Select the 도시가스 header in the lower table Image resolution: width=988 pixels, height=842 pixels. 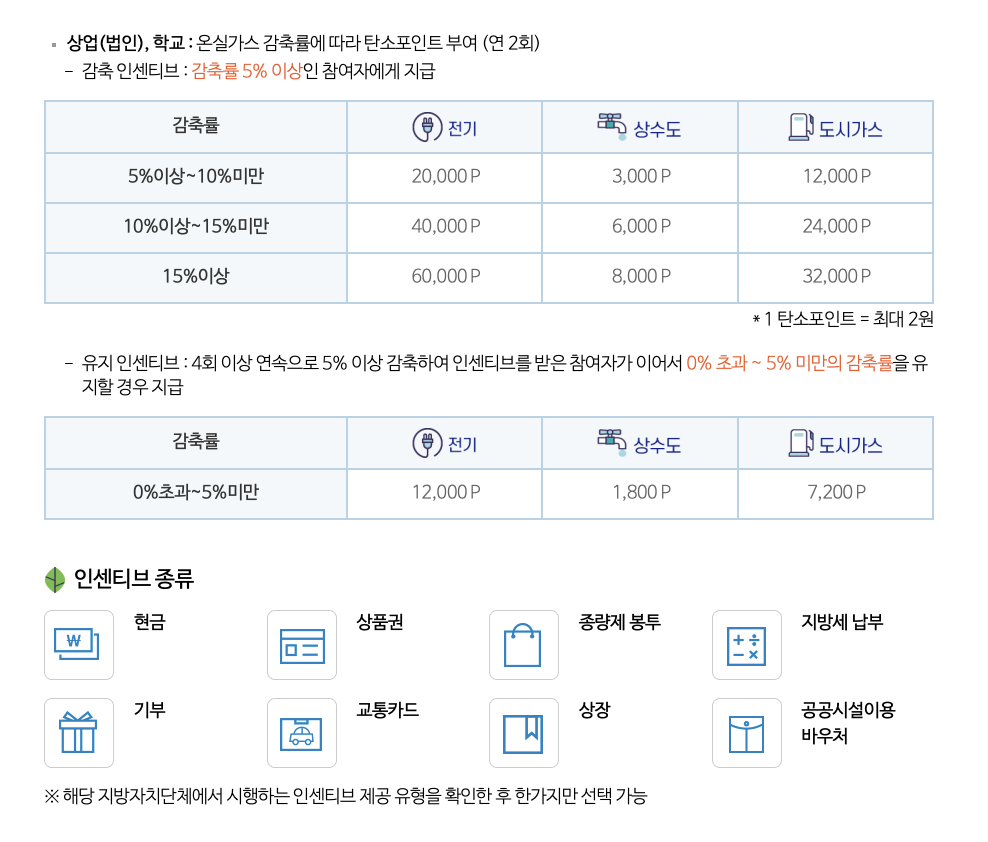835,443
